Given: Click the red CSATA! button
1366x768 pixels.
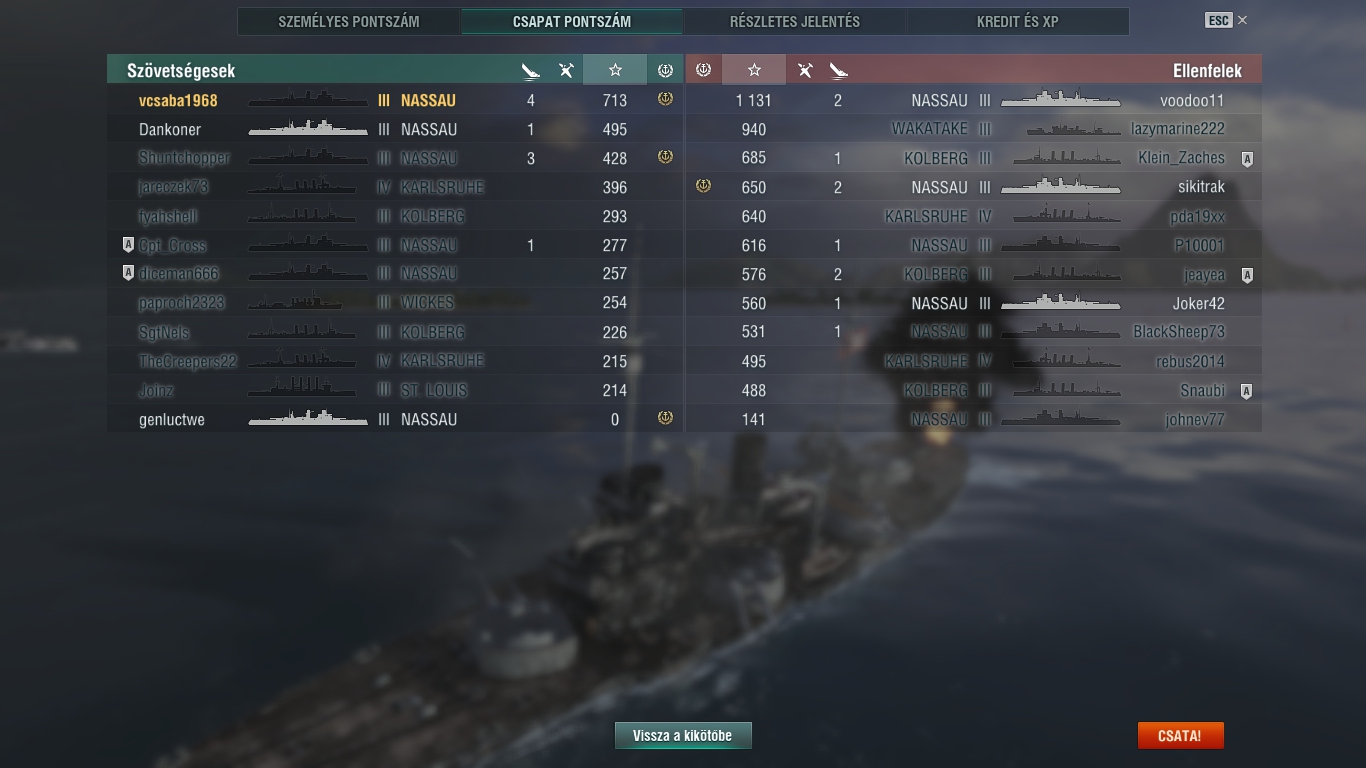Looking at the screenshot, I should (x=1180, y=735).
